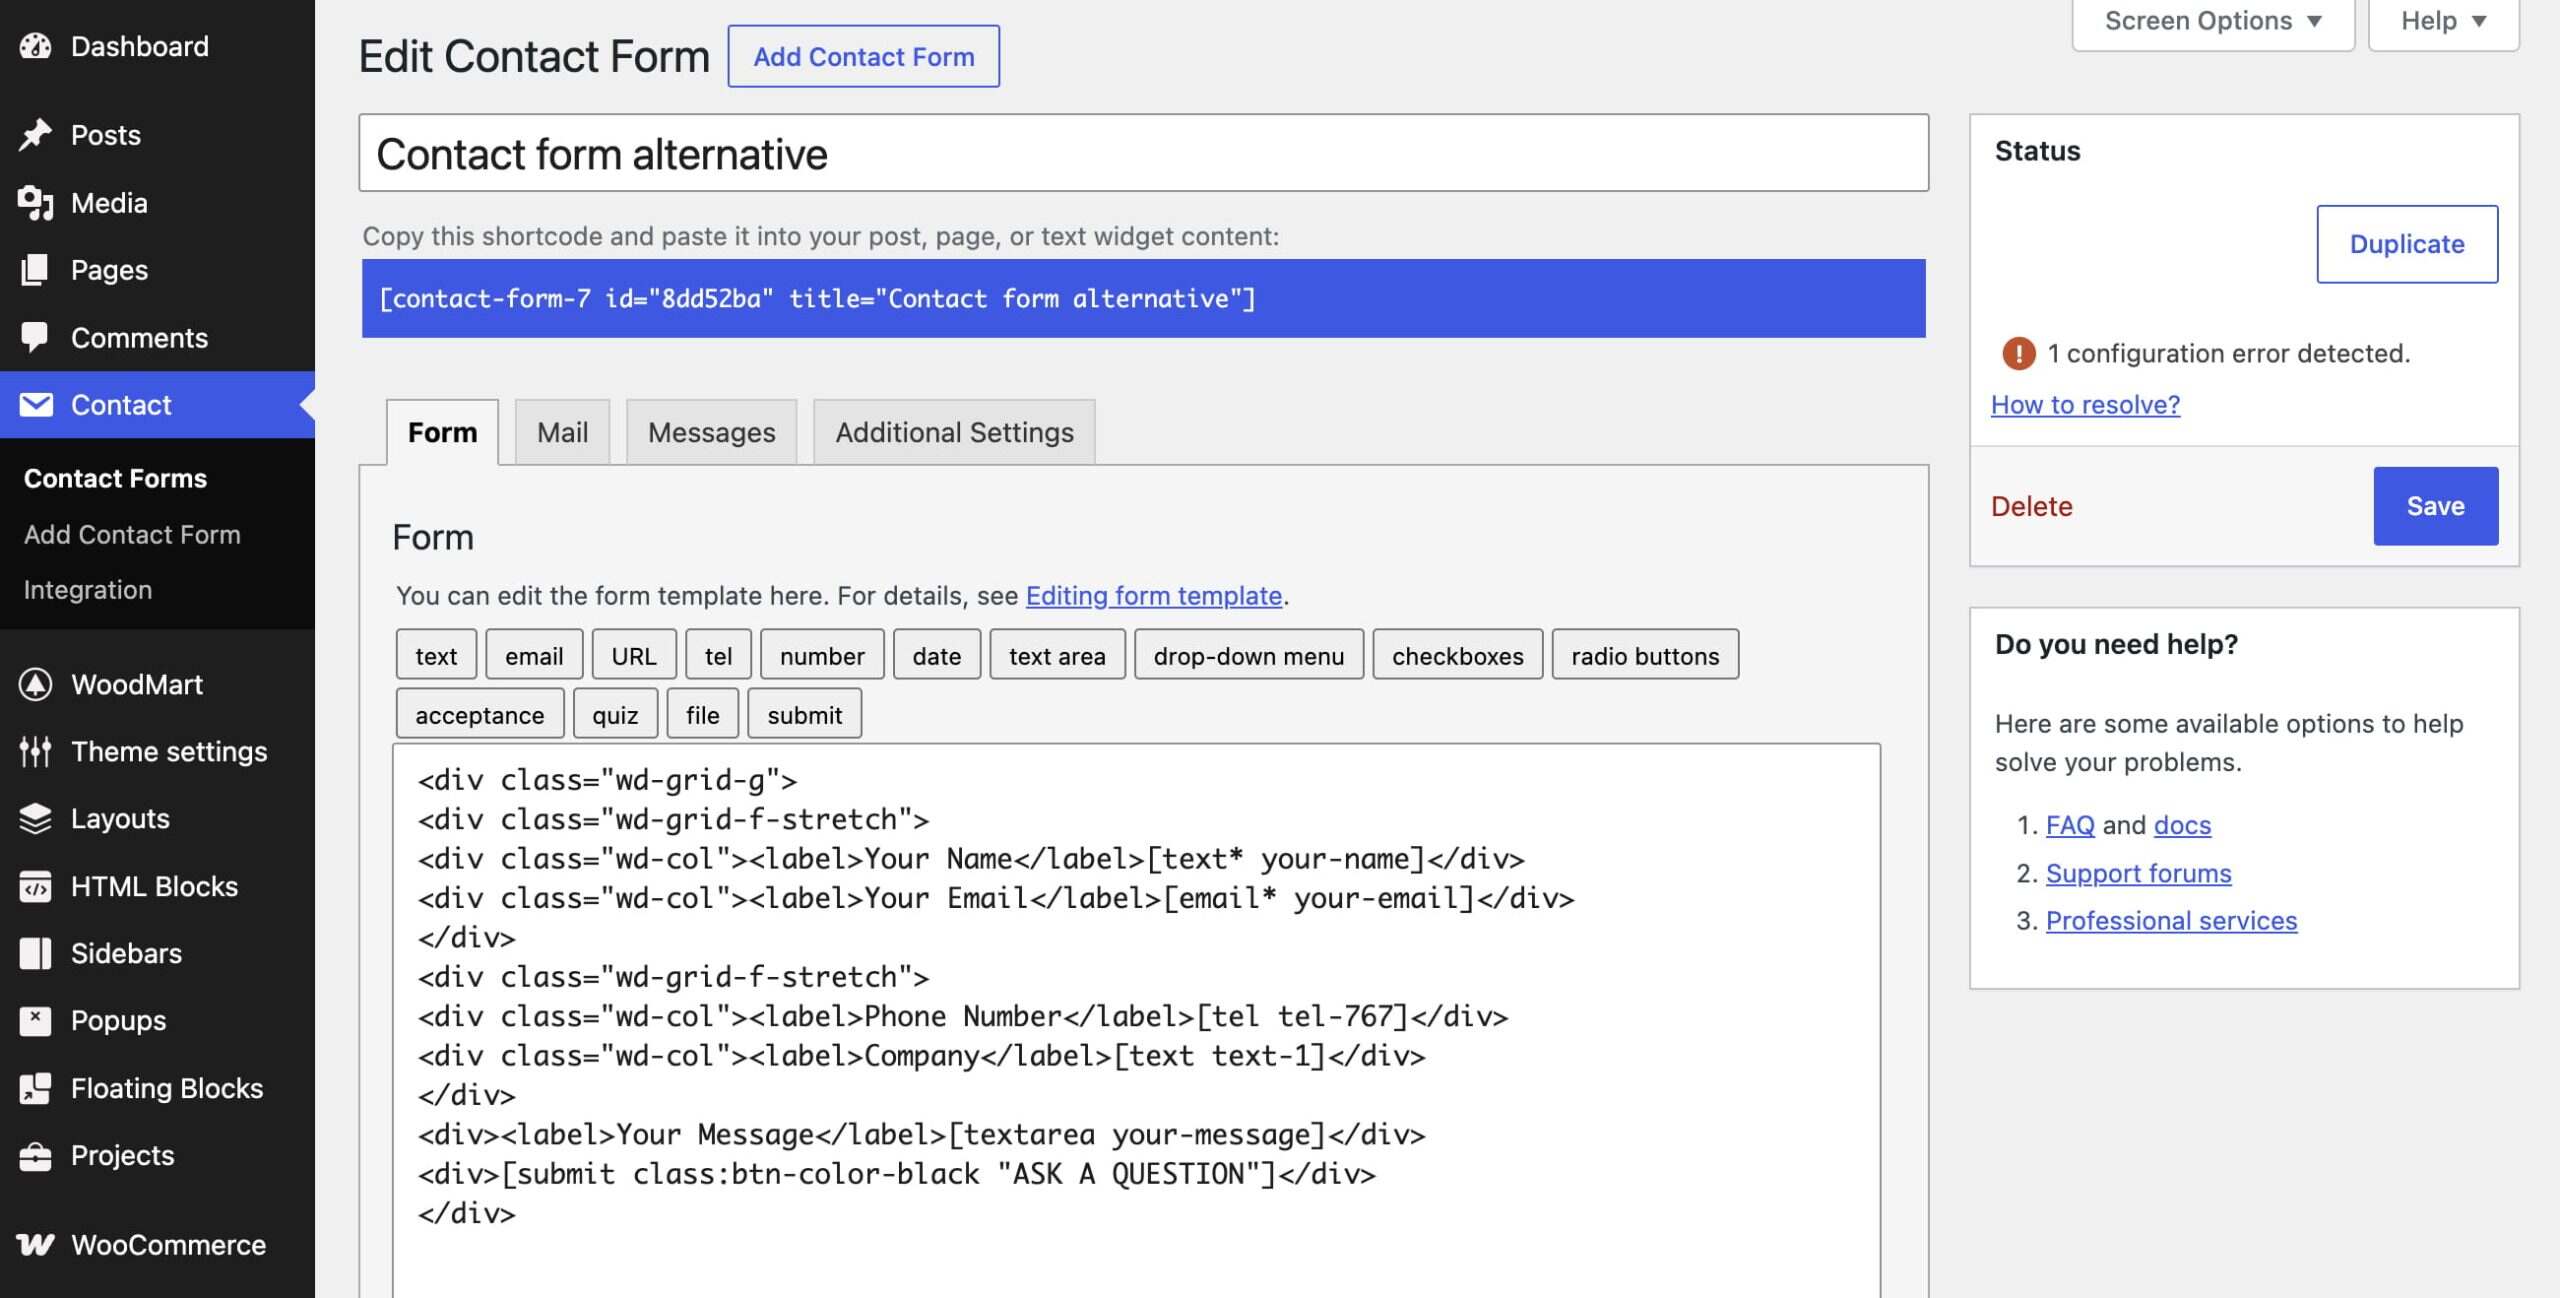Insert a radio buttons tag

(x=1645, y=655)
